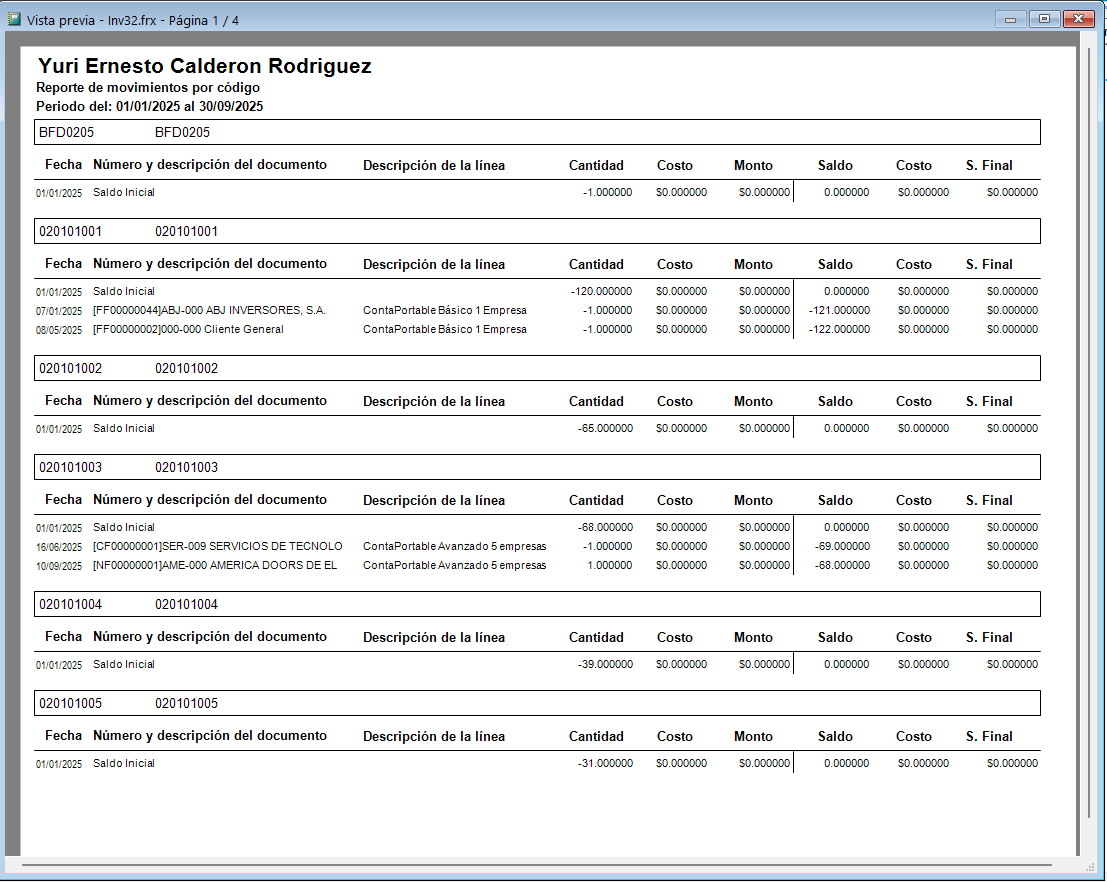Click the SER-009 SERVICIOS DE TECNOLO row

point(537,547)
